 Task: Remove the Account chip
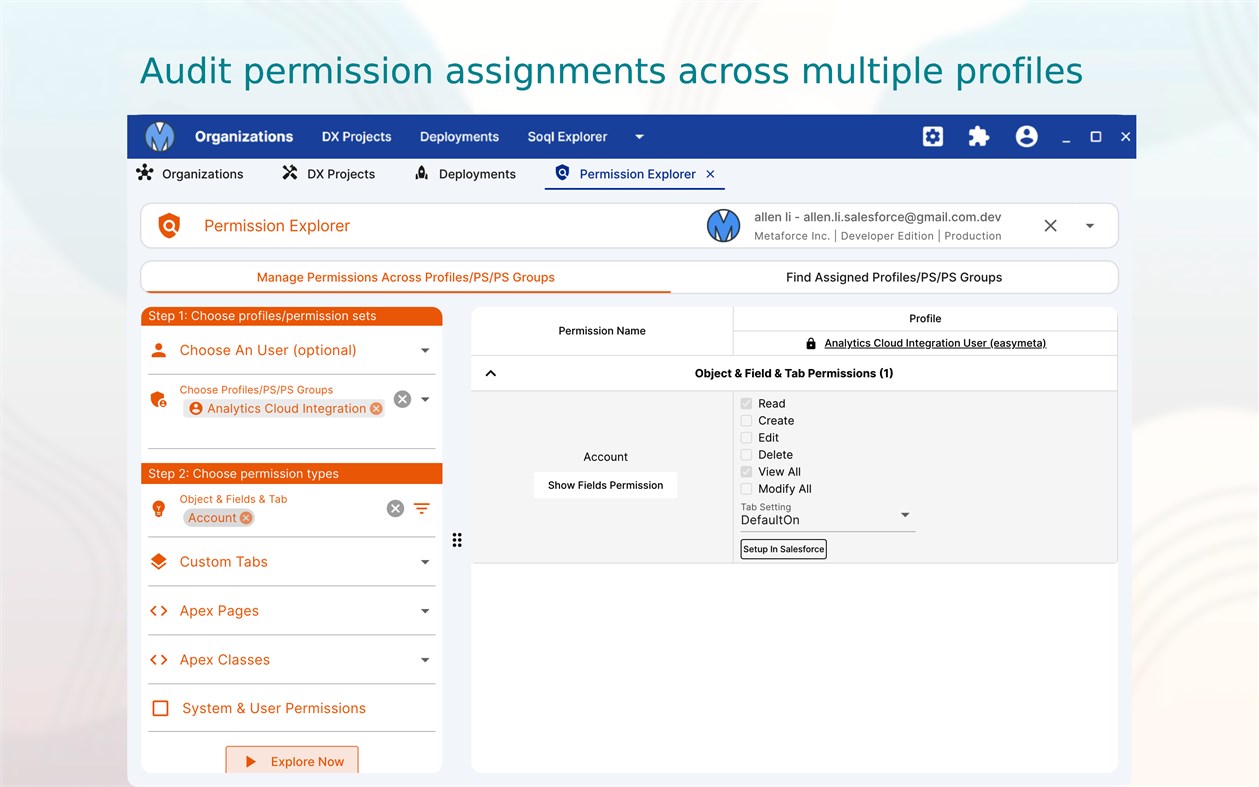246,518
